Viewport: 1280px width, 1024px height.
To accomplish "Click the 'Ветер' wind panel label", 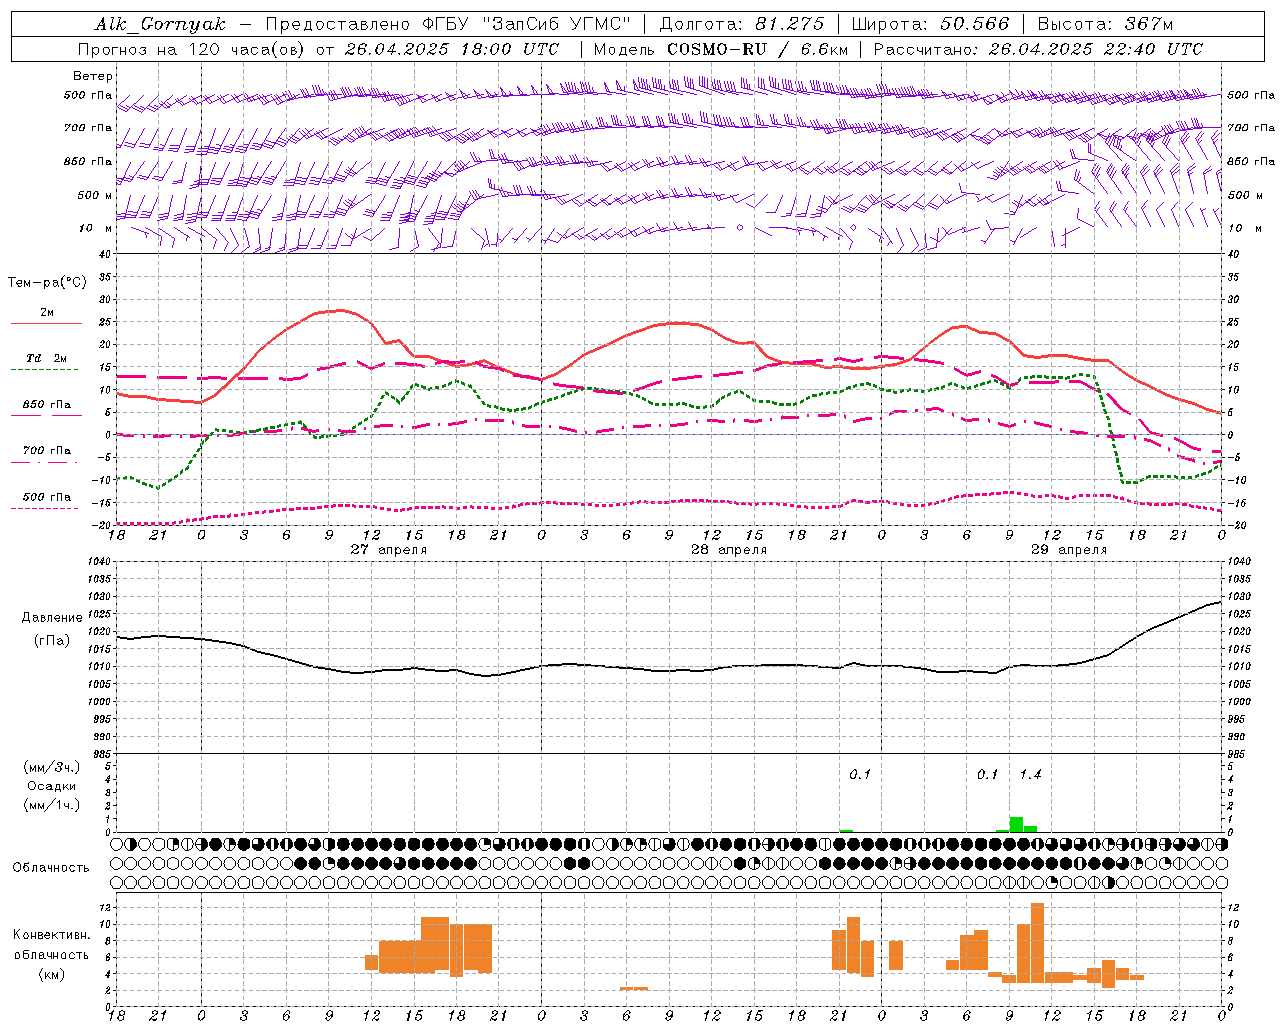I will click(x=93, y=76).
